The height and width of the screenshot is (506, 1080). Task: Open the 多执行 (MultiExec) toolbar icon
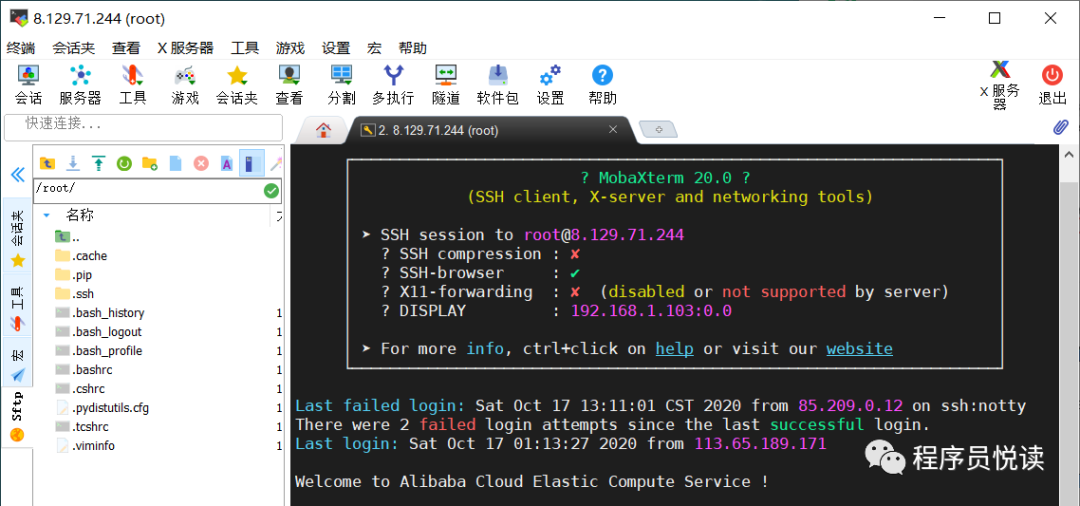click(x=393, y=85)
